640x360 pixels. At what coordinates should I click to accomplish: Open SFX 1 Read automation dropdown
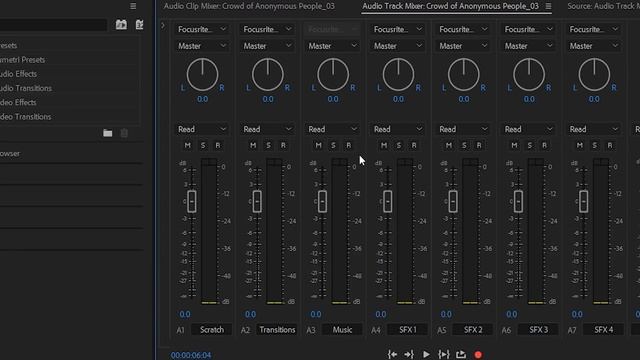pos(398,129)
